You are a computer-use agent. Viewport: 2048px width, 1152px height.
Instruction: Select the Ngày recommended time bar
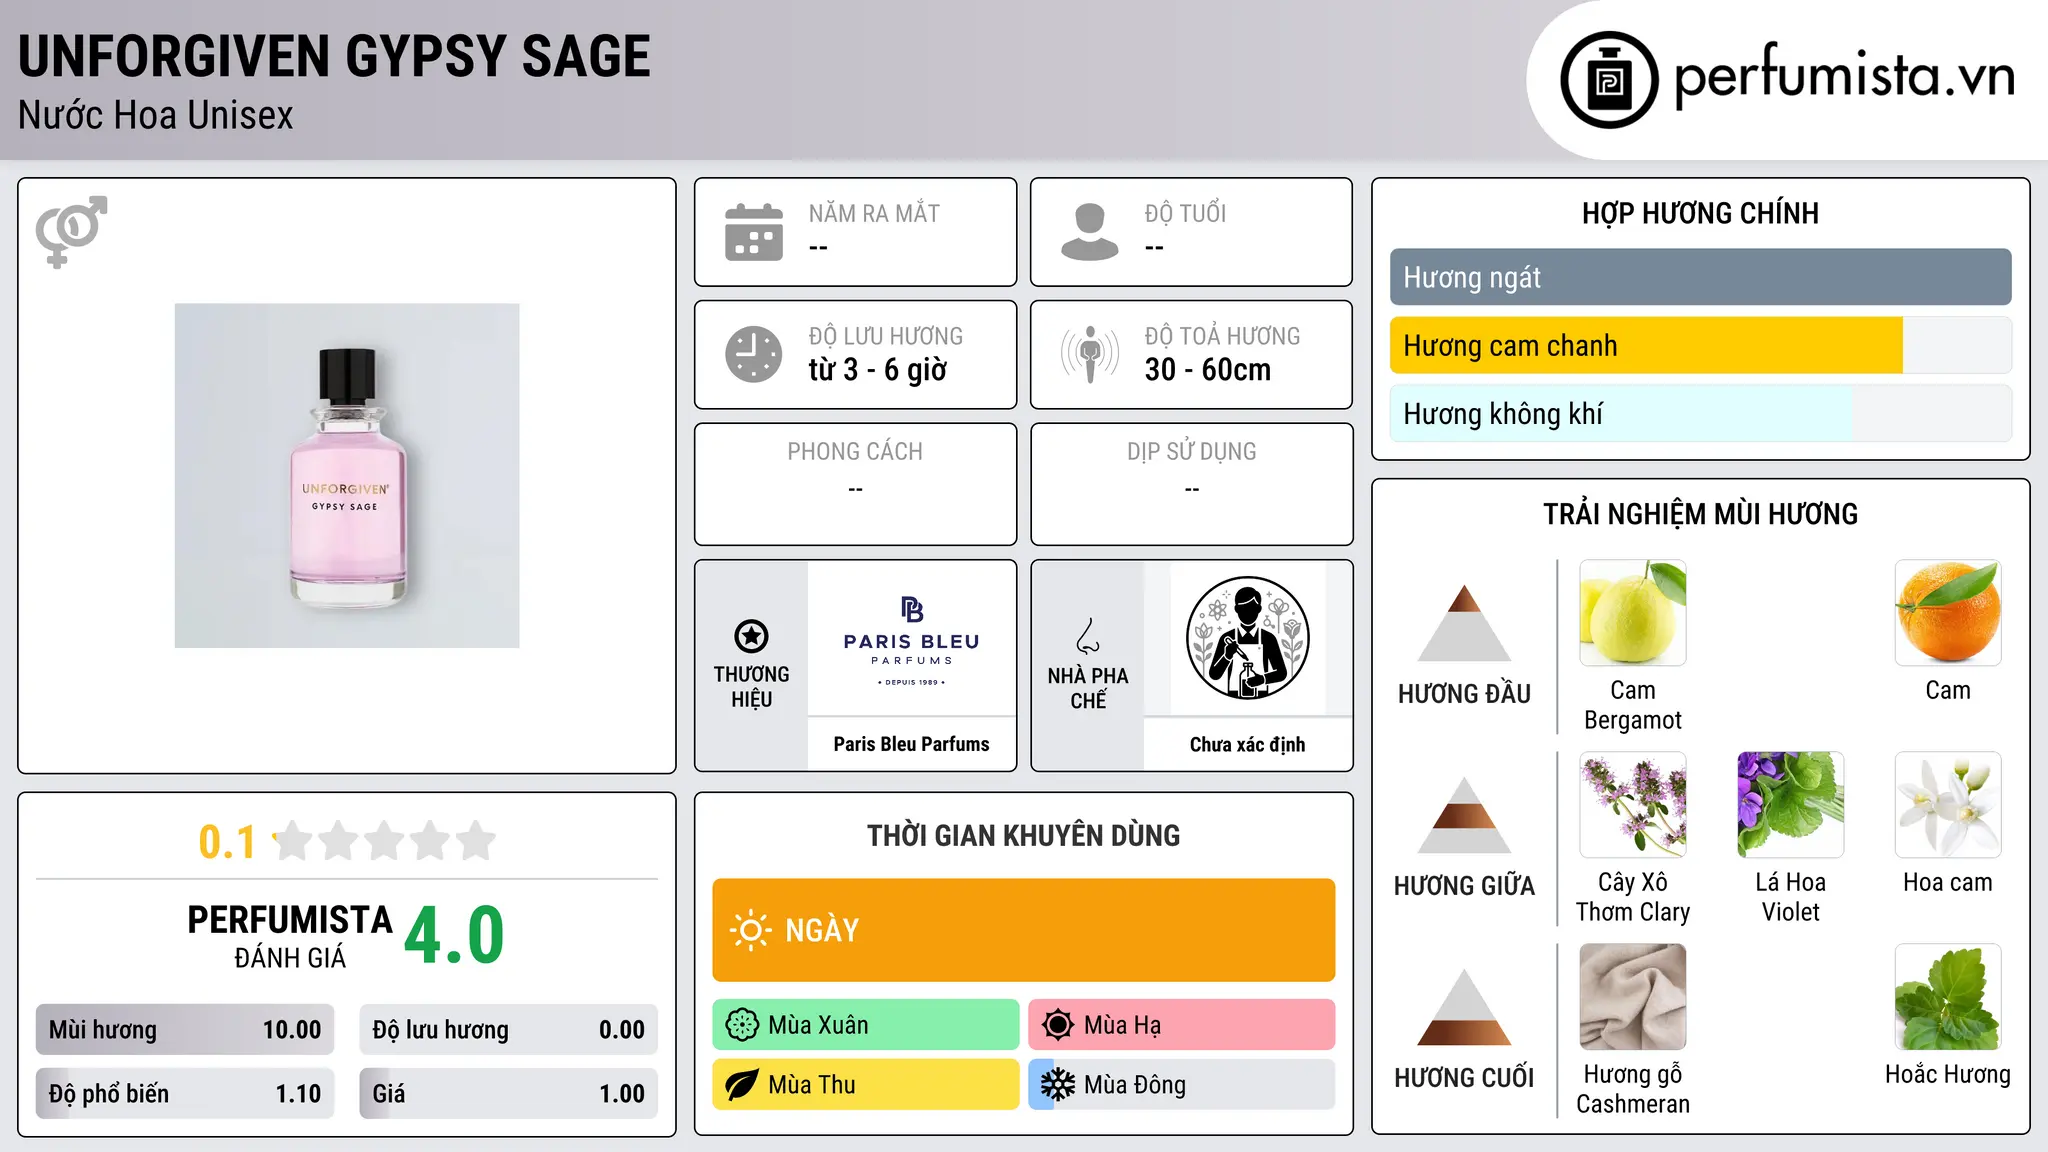tap(1024, 930)
